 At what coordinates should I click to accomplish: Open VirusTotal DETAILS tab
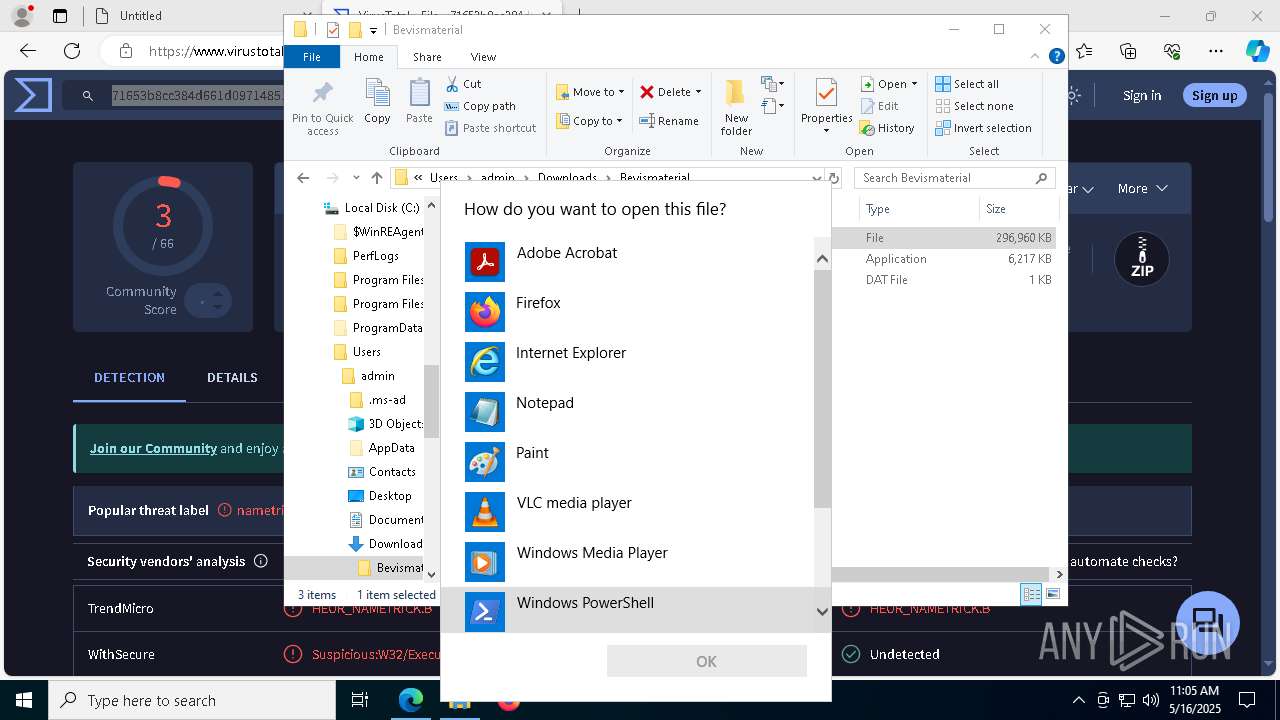click(232, 377)
